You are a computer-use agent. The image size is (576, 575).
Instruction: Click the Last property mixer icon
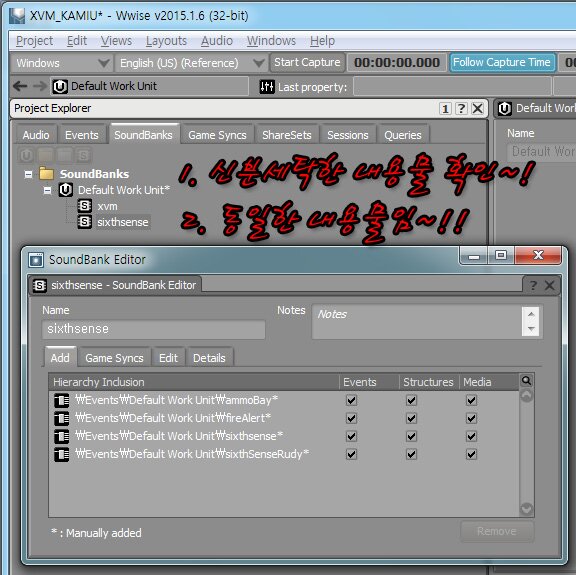click(x=267, y=87)
